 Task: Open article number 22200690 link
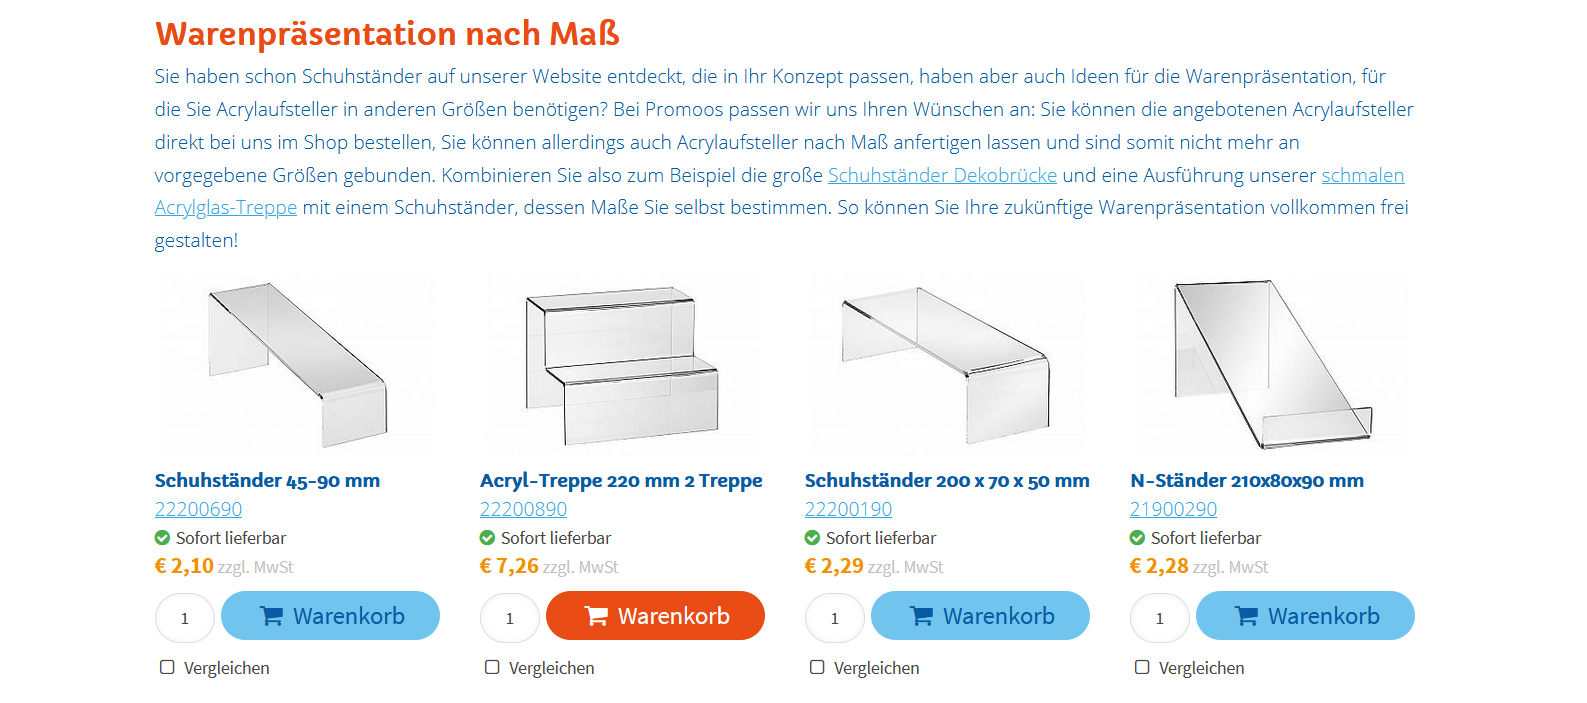pyautogui.click(x=198, y=509)
